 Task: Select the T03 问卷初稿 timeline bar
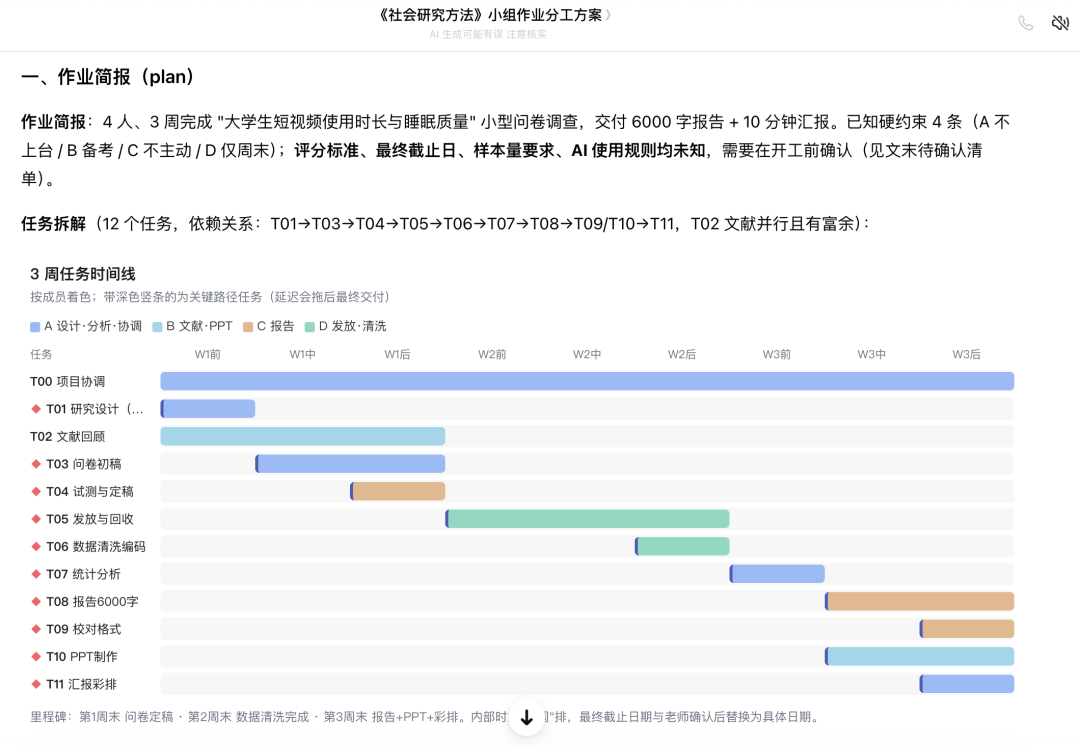click(350, 464)
